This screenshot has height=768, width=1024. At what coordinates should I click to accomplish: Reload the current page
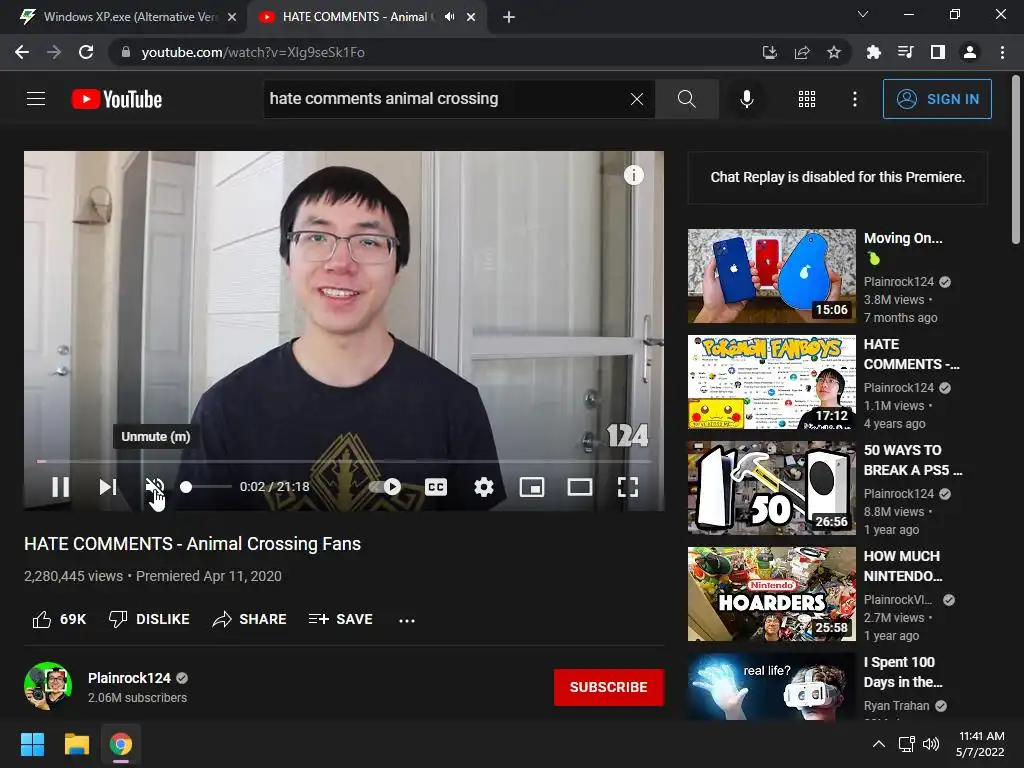point(86,52)
